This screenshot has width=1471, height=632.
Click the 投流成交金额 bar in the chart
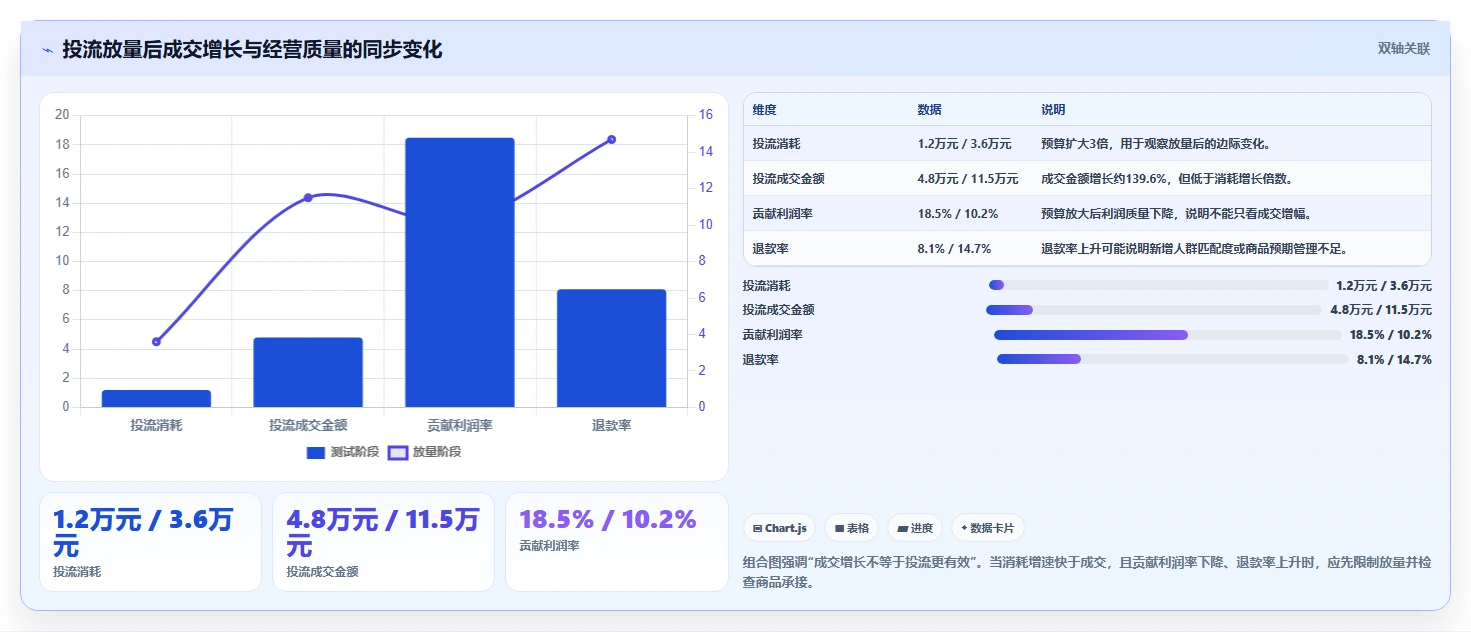click(x=308, y=372)
